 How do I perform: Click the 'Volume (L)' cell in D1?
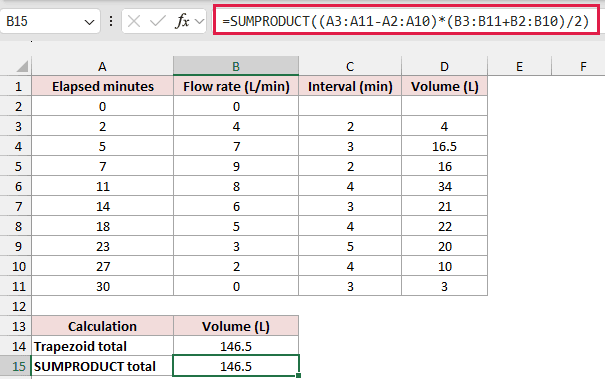(444, 86)
